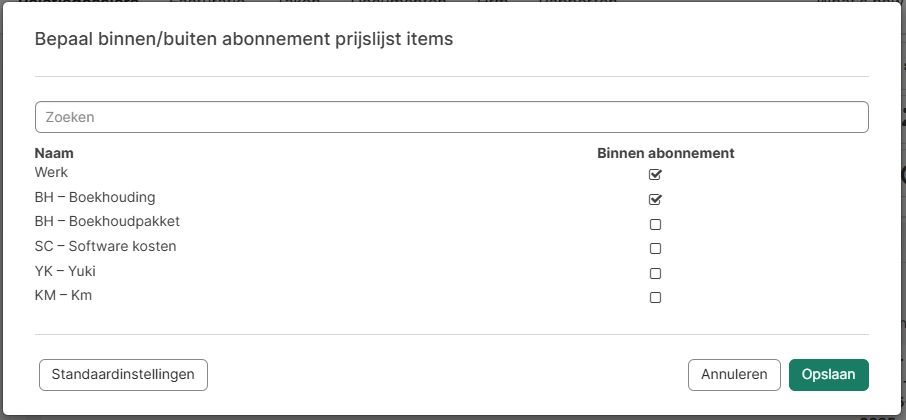This screenshot has height=420, width=906.
Task: Toggle the KM – Km checkbox
Action: pyautogui.click(x=656, y=297)
